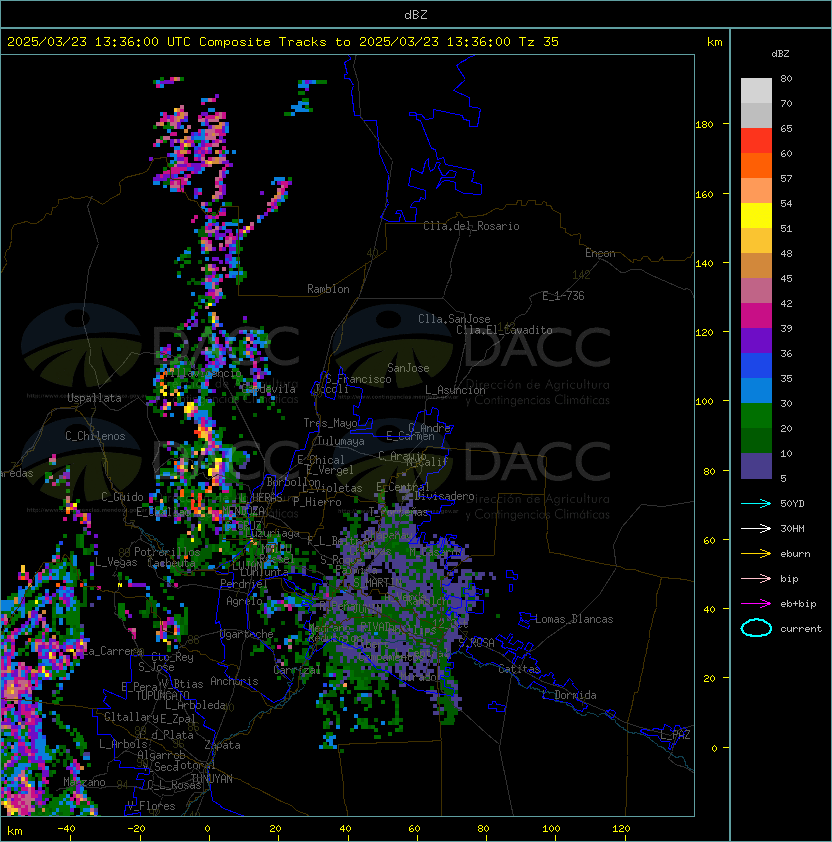Click the Catitas map label

coord(519,669)
